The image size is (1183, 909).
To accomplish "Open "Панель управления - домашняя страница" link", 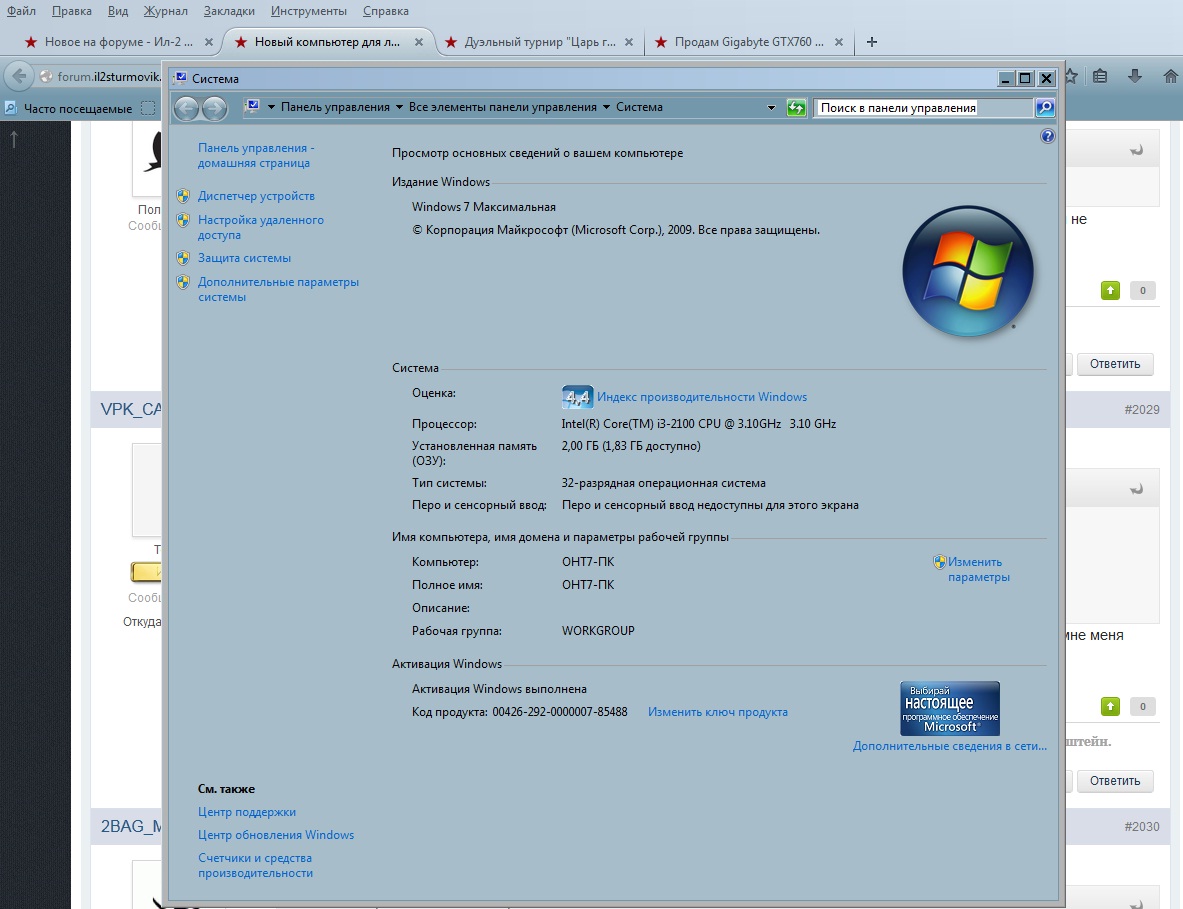I will [256, 155].
